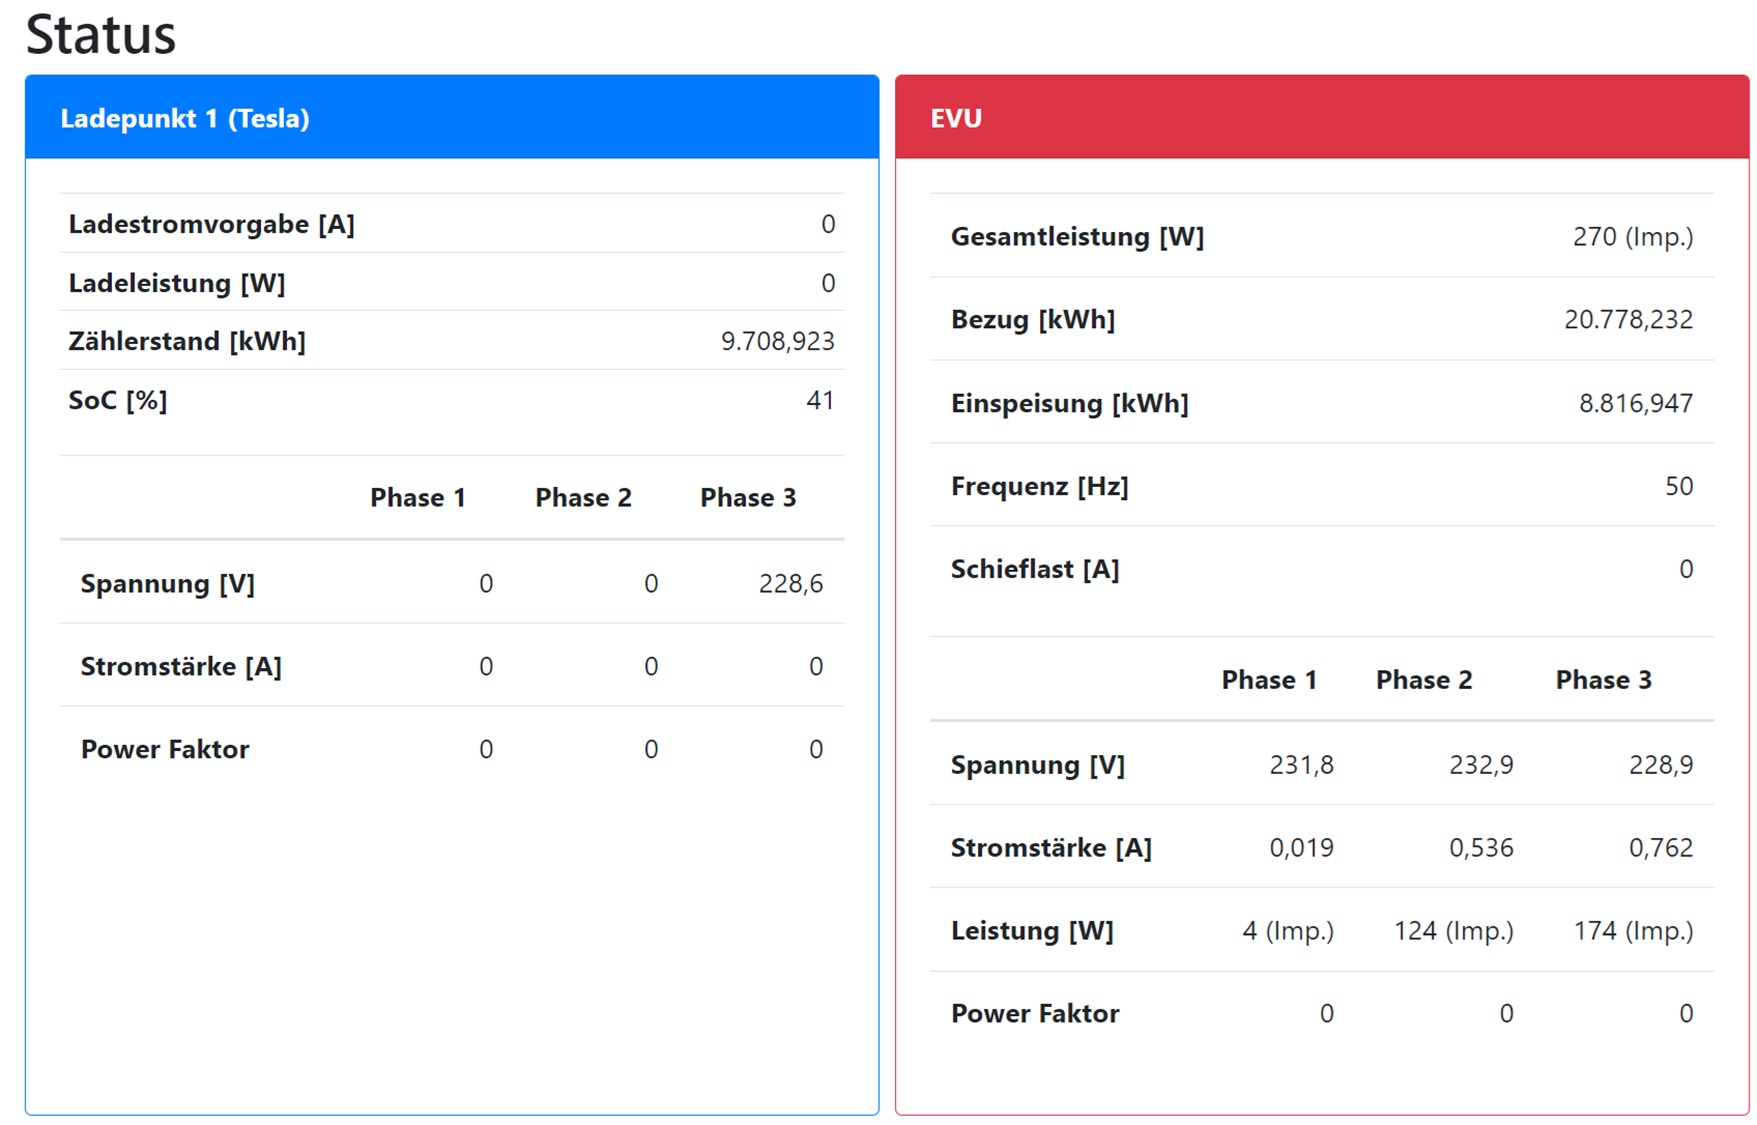Click the SoC [%] value 41
Image resolution: width=1757 pixels, height=1125 pixels.
819,401
